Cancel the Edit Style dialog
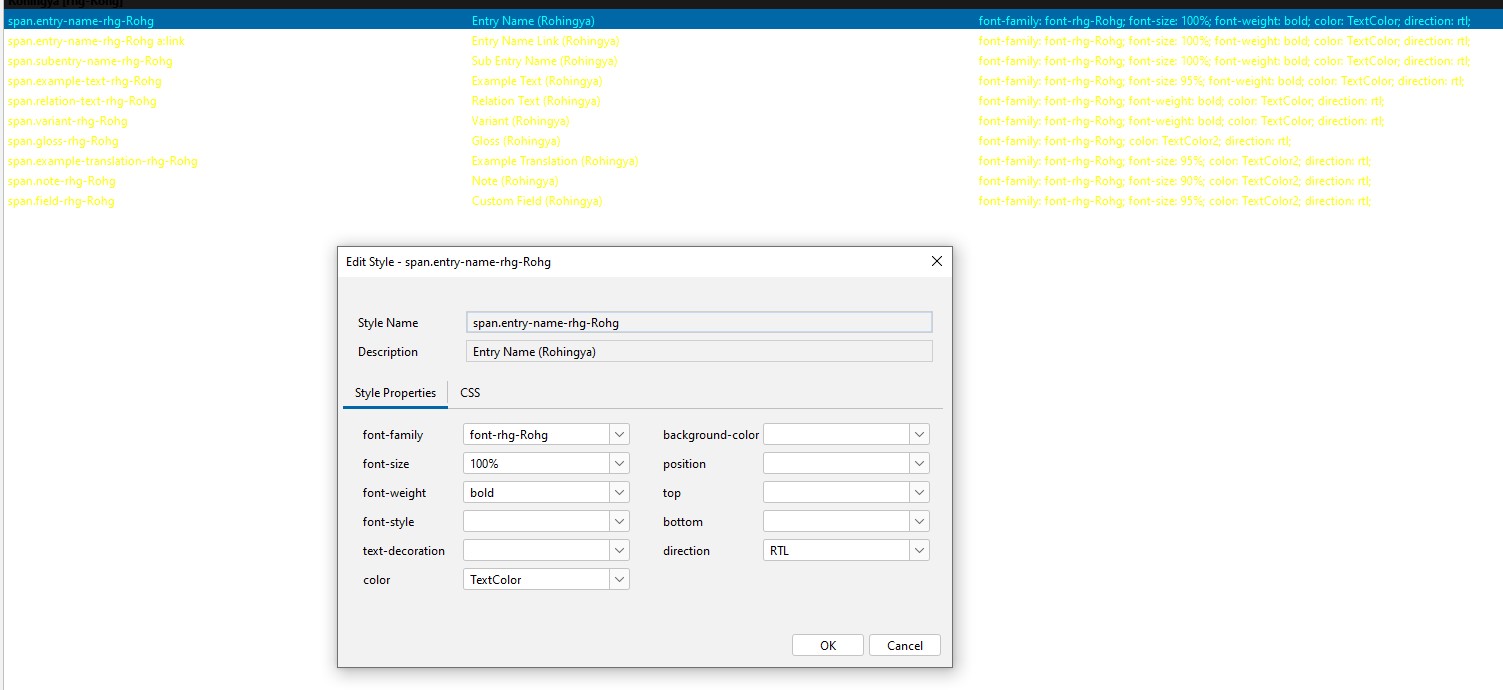 [x=904, y=644]
